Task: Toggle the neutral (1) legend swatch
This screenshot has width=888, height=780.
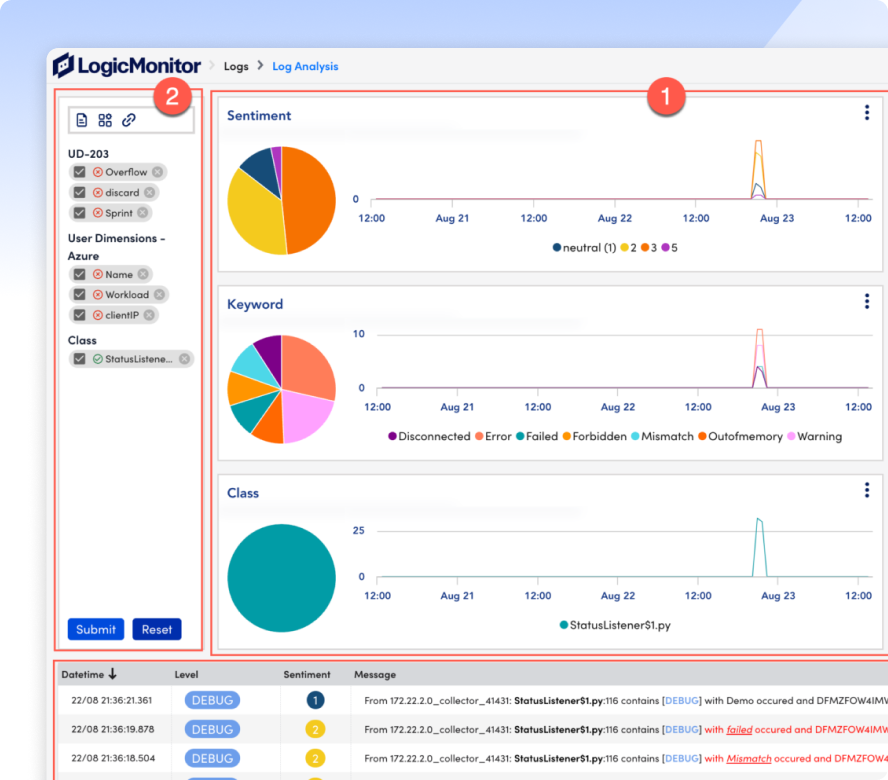Action: coord(557,248)
